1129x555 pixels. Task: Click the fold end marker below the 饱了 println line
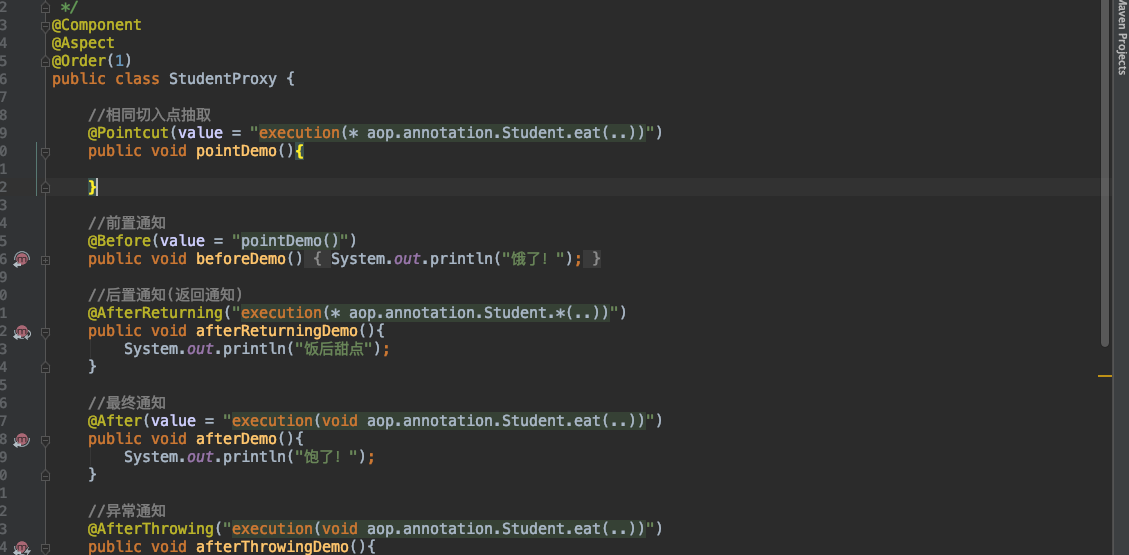tap(45, 476)
